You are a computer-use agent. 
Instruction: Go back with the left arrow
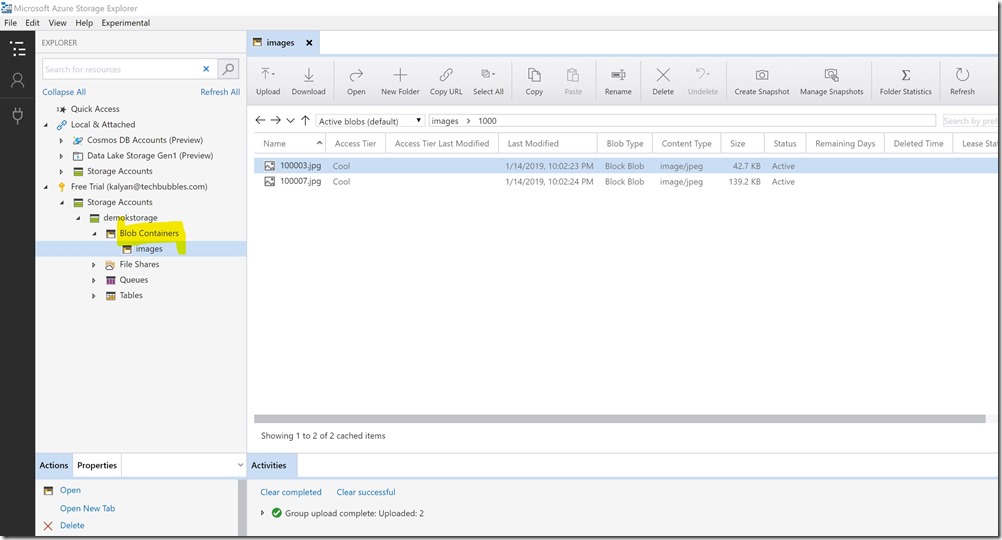click(260, 120)
